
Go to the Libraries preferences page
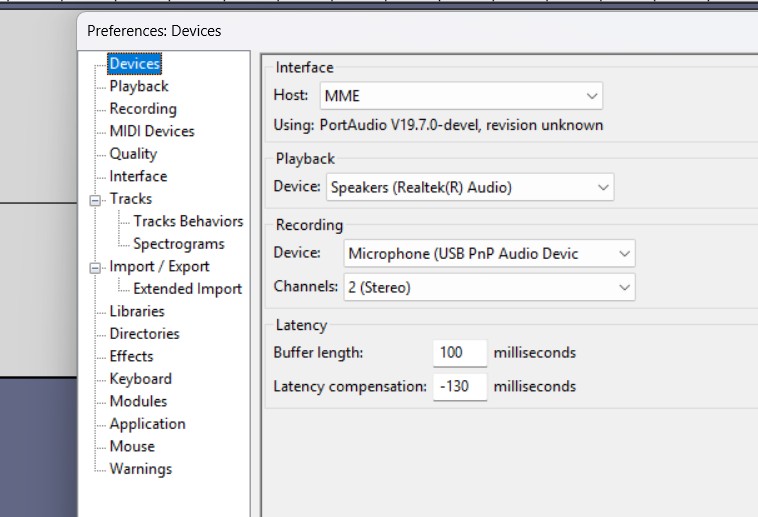[137, 311]
